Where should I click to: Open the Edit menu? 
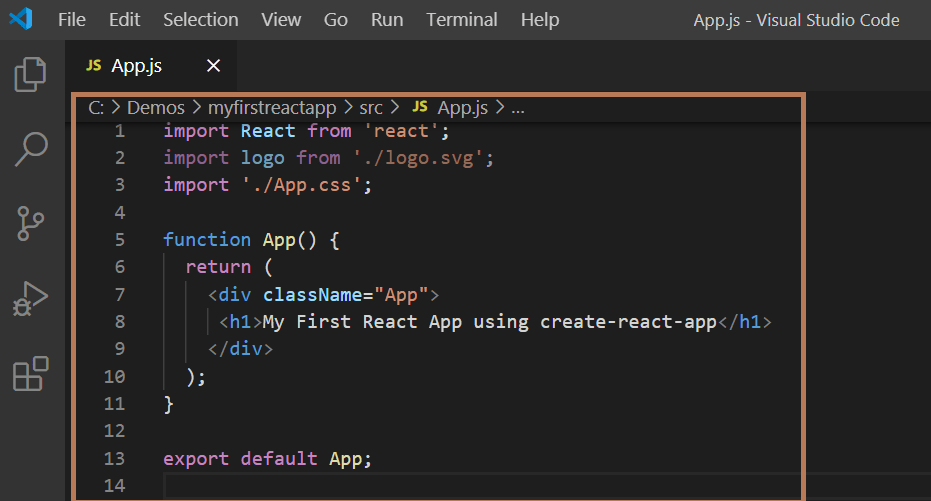coord(124,20)
